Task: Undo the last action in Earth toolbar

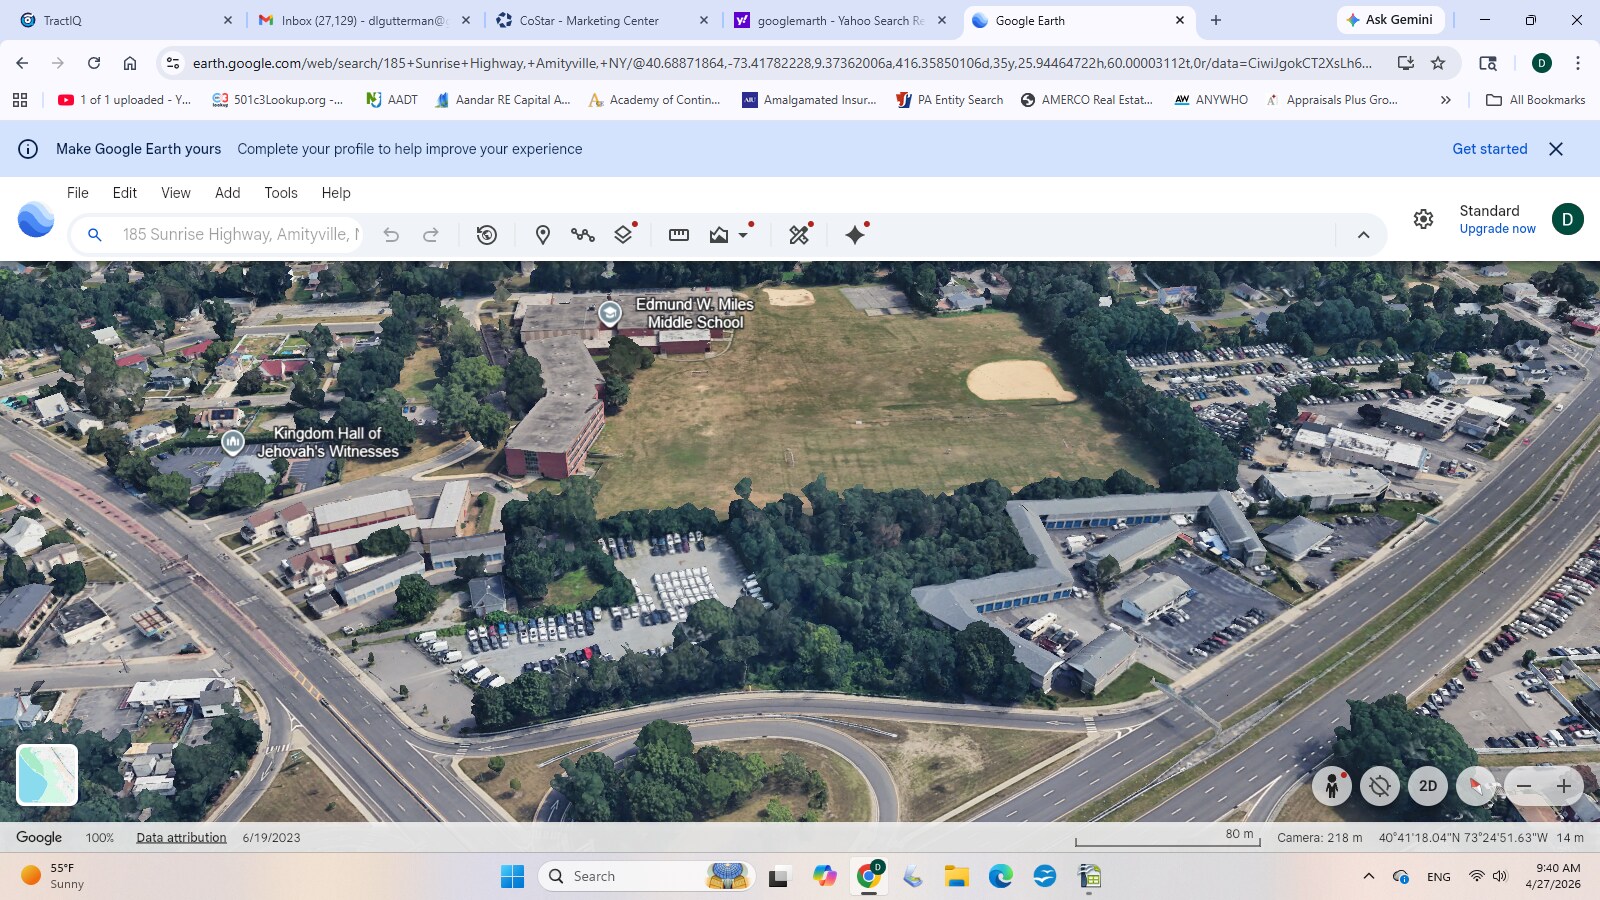Action: pos(391,235)
